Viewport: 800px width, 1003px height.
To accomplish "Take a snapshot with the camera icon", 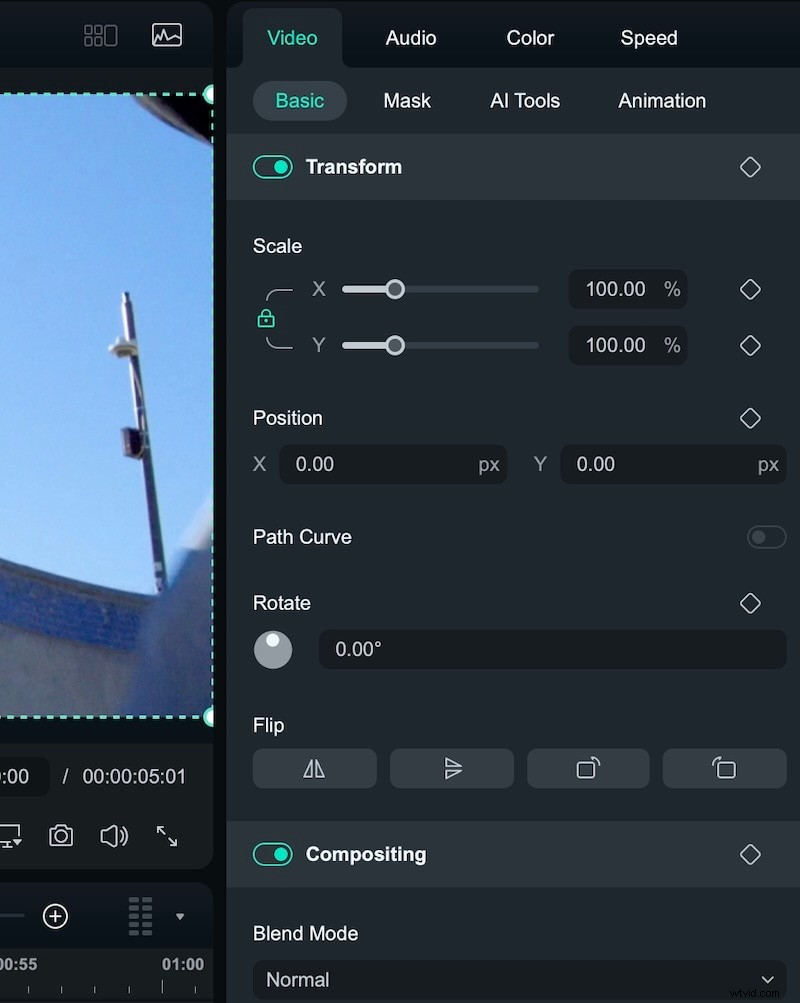I will pyautogui.click(x=61, y=837).
